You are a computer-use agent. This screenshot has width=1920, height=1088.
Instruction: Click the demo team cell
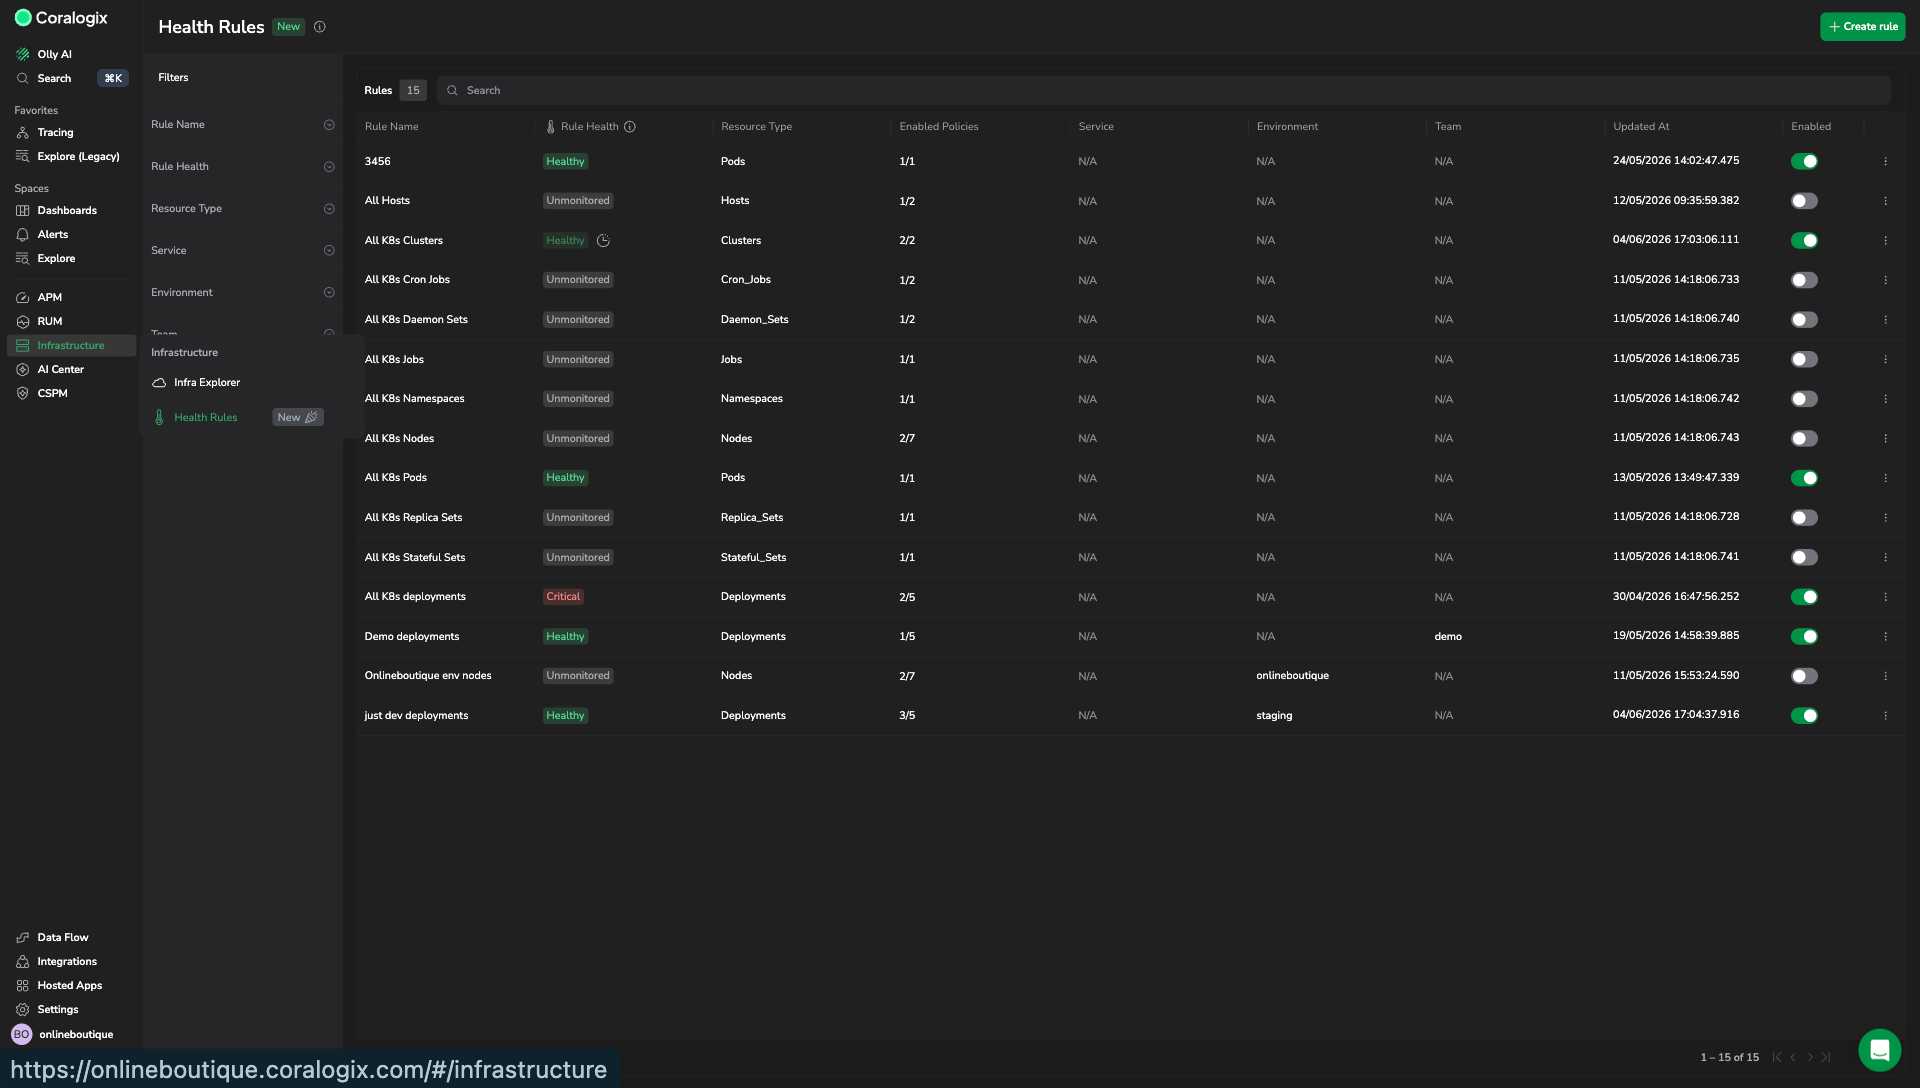coord(1448,637)
